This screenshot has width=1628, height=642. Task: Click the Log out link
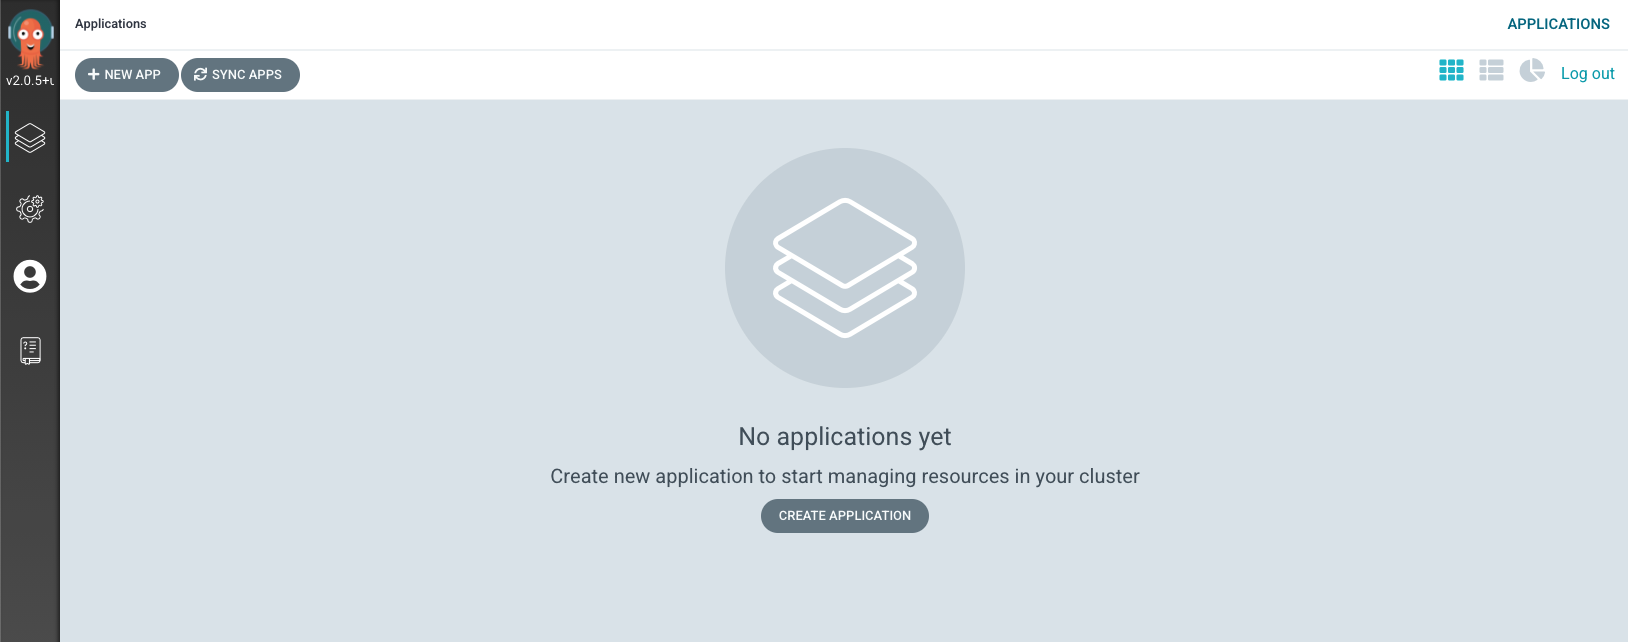click(1587, 74)
